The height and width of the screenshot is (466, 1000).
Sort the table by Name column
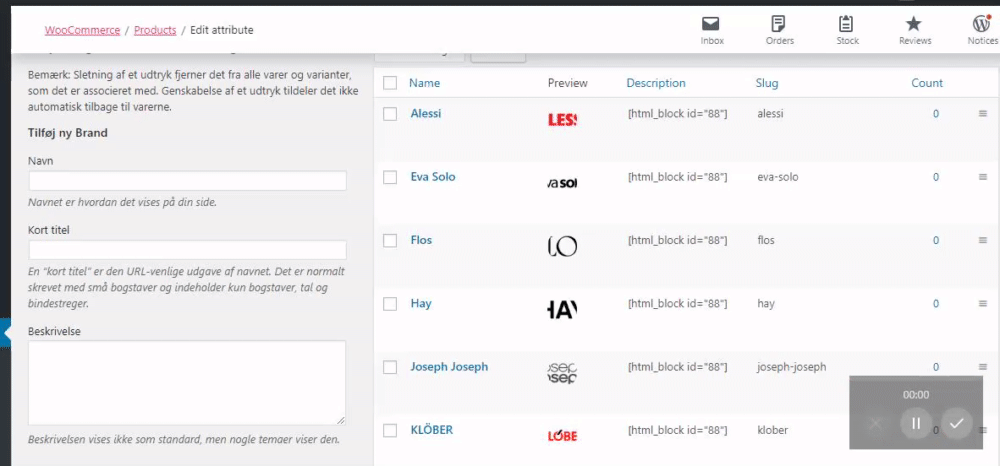424,83
